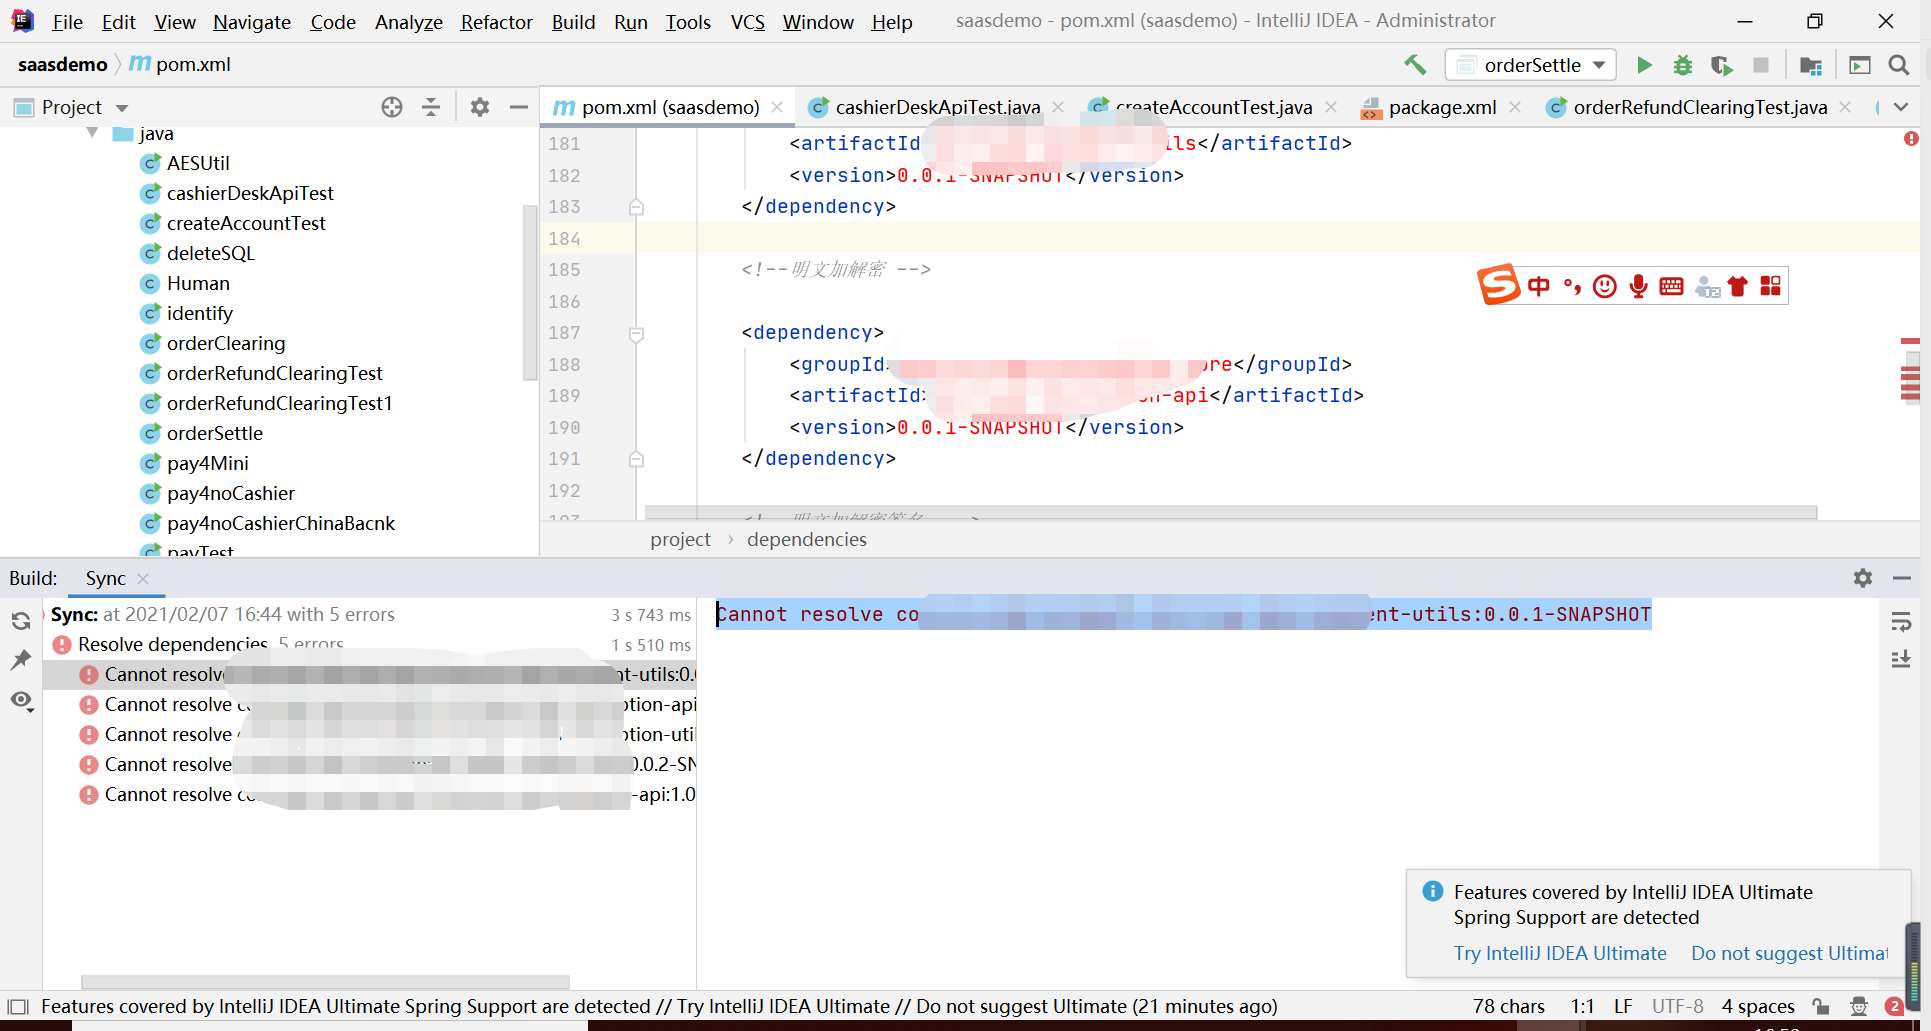
Task: Open Build panel settings gear icon
Action: (1862, 578)
